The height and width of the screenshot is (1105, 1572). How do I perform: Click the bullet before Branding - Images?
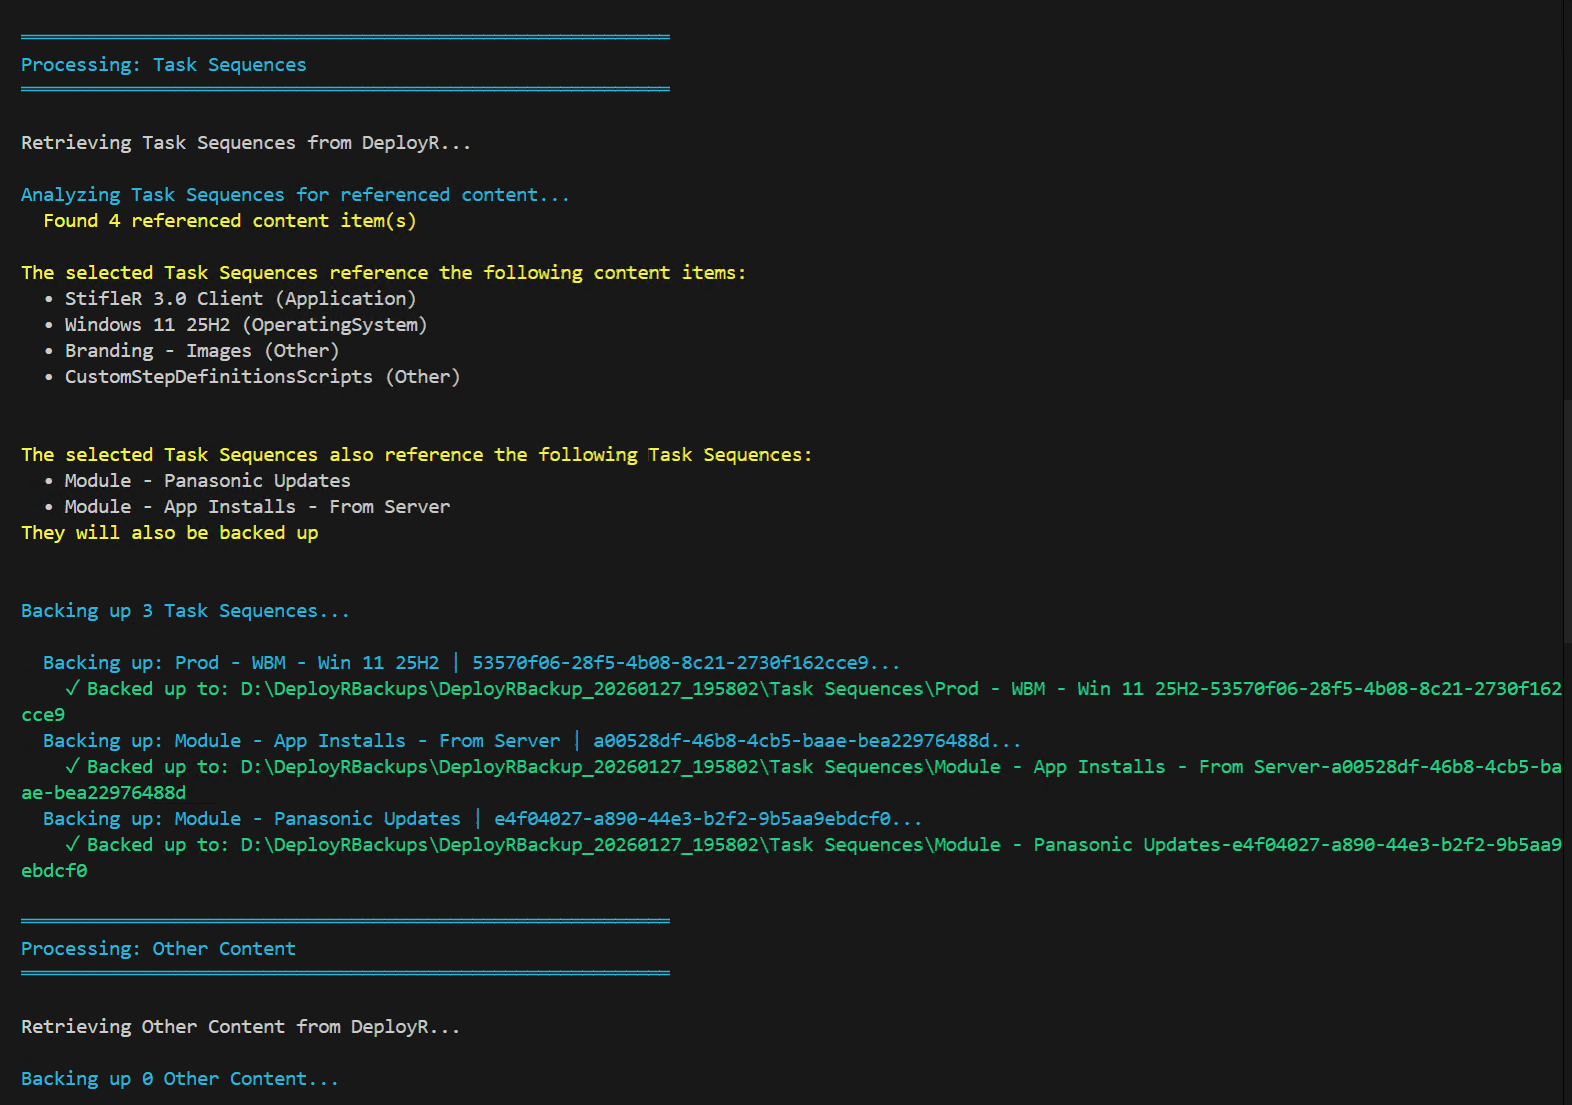(x=49, y=351)
